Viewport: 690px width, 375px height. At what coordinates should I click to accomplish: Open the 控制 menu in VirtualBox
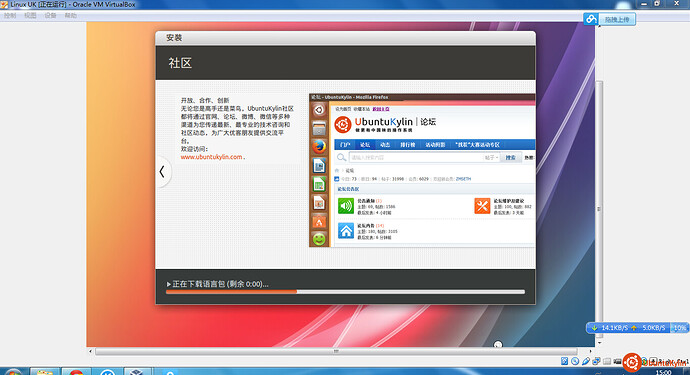click(x=10, y=15)
